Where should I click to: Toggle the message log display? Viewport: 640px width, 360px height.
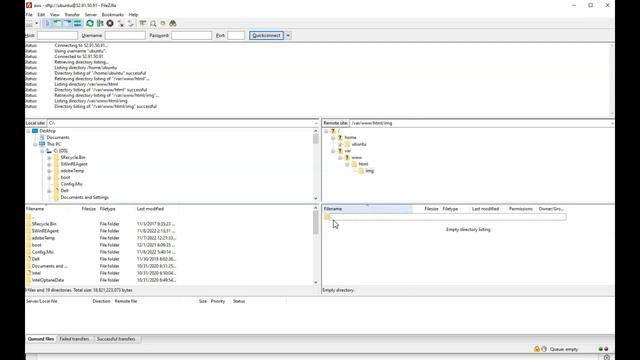pyautogui.click(x=48, y=24)
